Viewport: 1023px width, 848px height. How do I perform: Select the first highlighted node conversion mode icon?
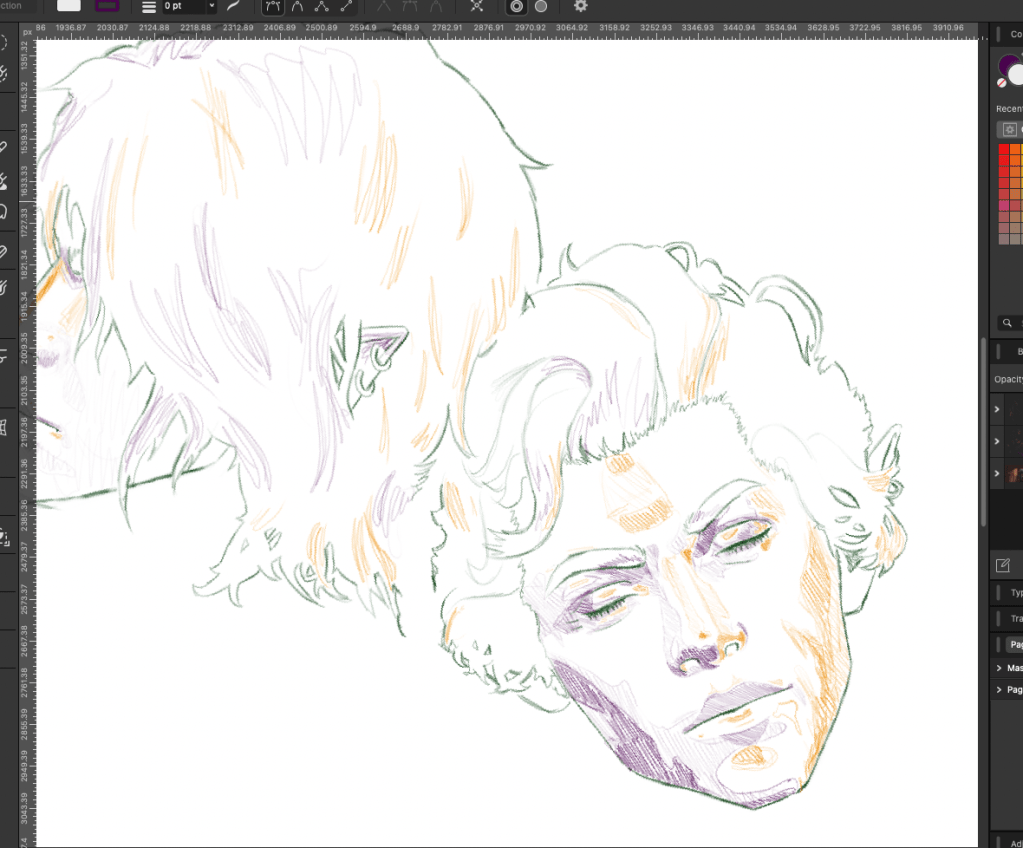(273, 6)
